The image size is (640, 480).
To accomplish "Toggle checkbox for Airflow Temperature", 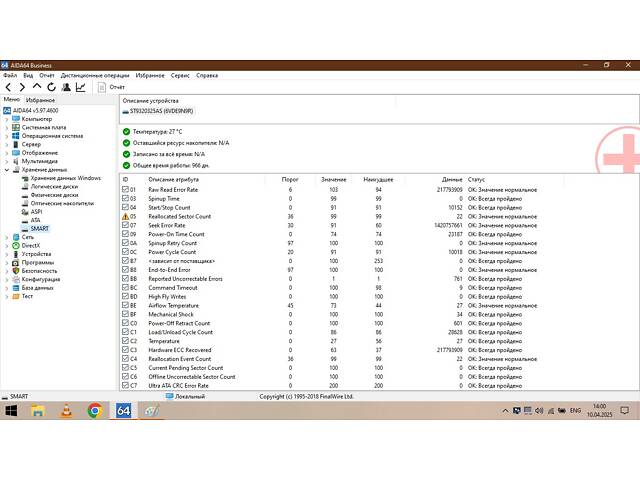I will [x=125, y=305].
